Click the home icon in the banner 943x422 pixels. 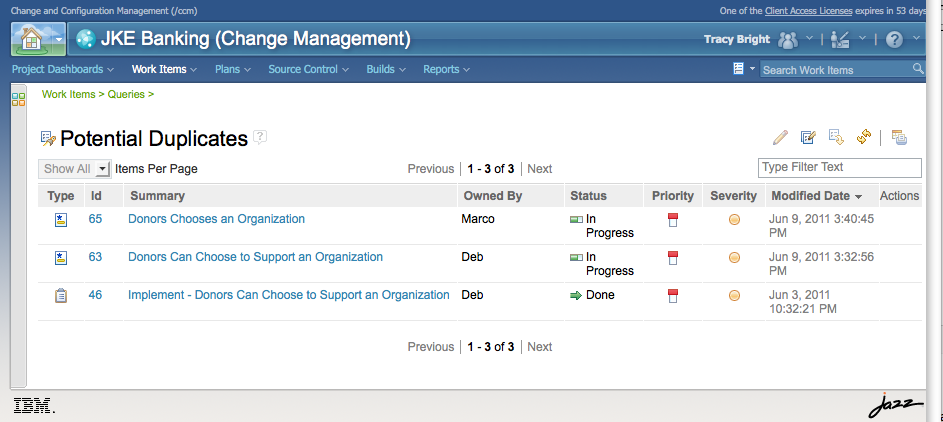pos(32,39)
